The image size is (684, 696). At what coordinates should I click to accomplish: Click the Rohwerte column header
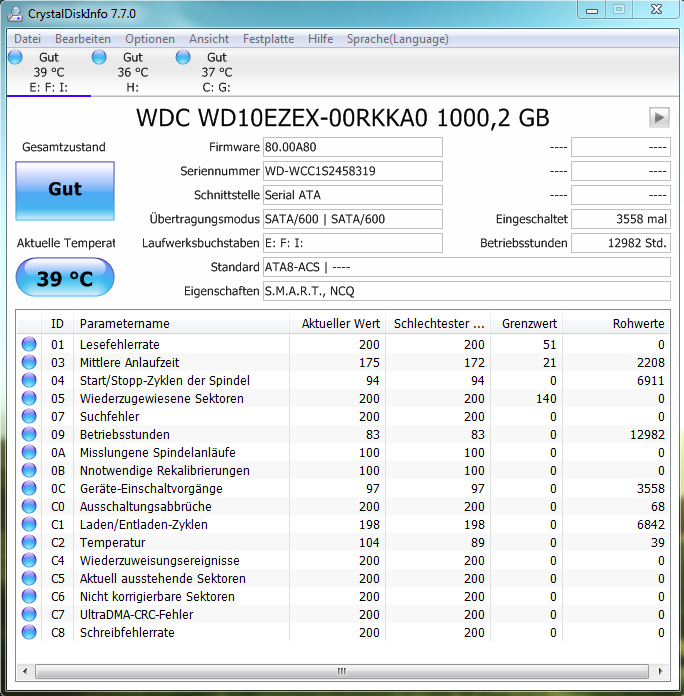(616, 324)
